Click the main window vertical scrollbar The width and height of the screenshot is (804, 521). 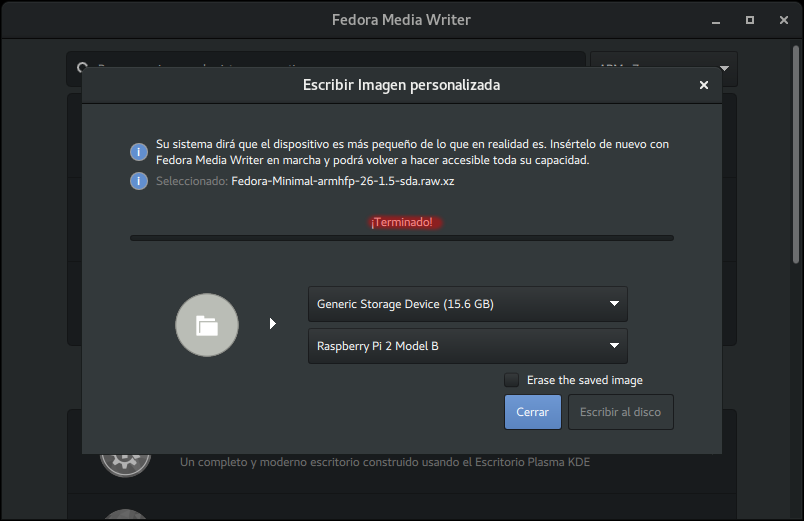point(796,155)
